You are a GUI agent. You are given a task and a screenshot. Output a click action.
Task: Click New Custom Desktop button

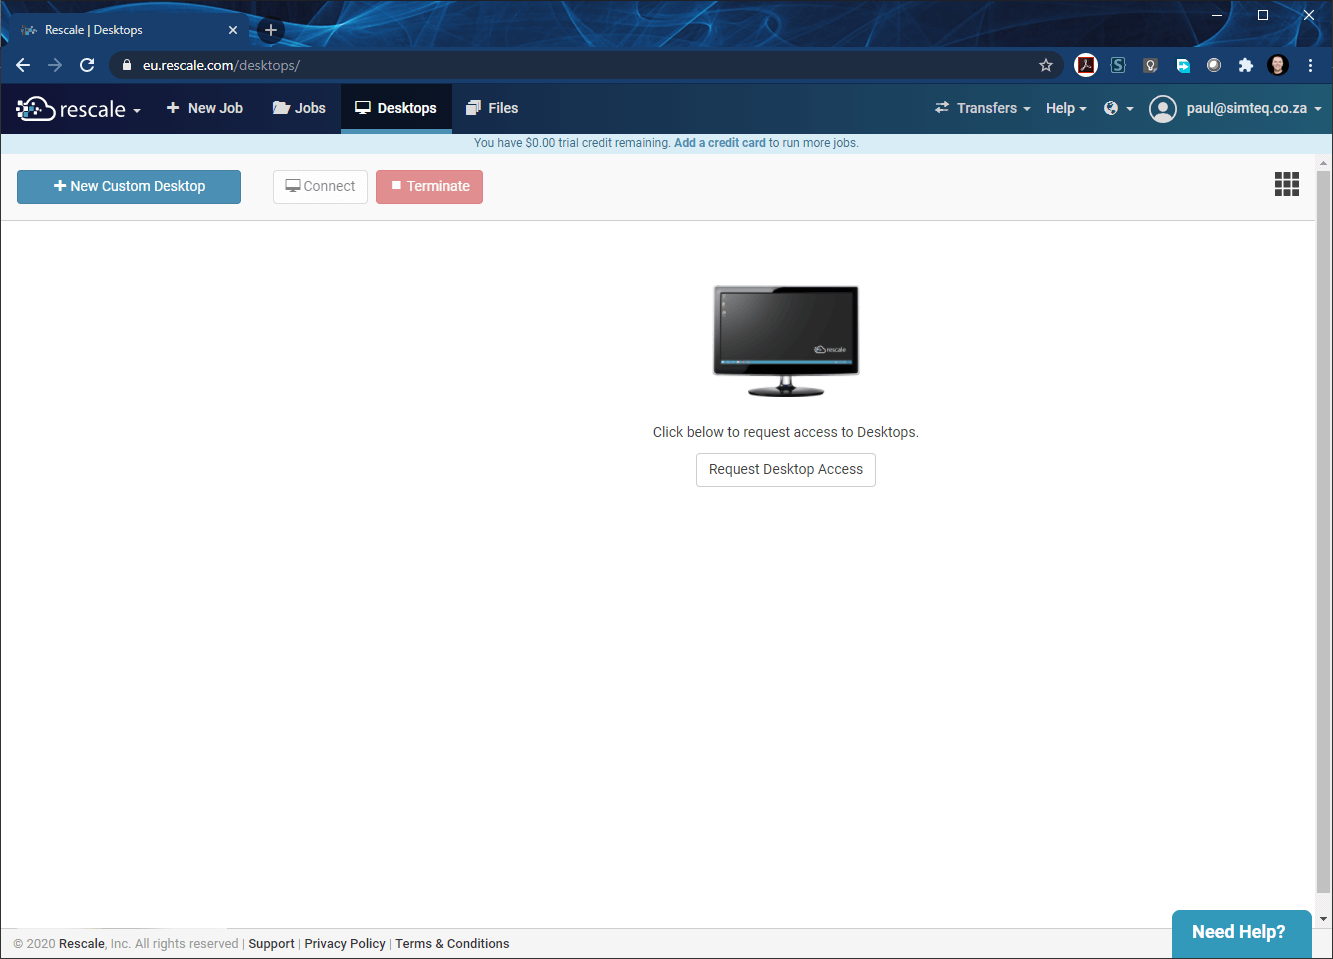(129, 187)
